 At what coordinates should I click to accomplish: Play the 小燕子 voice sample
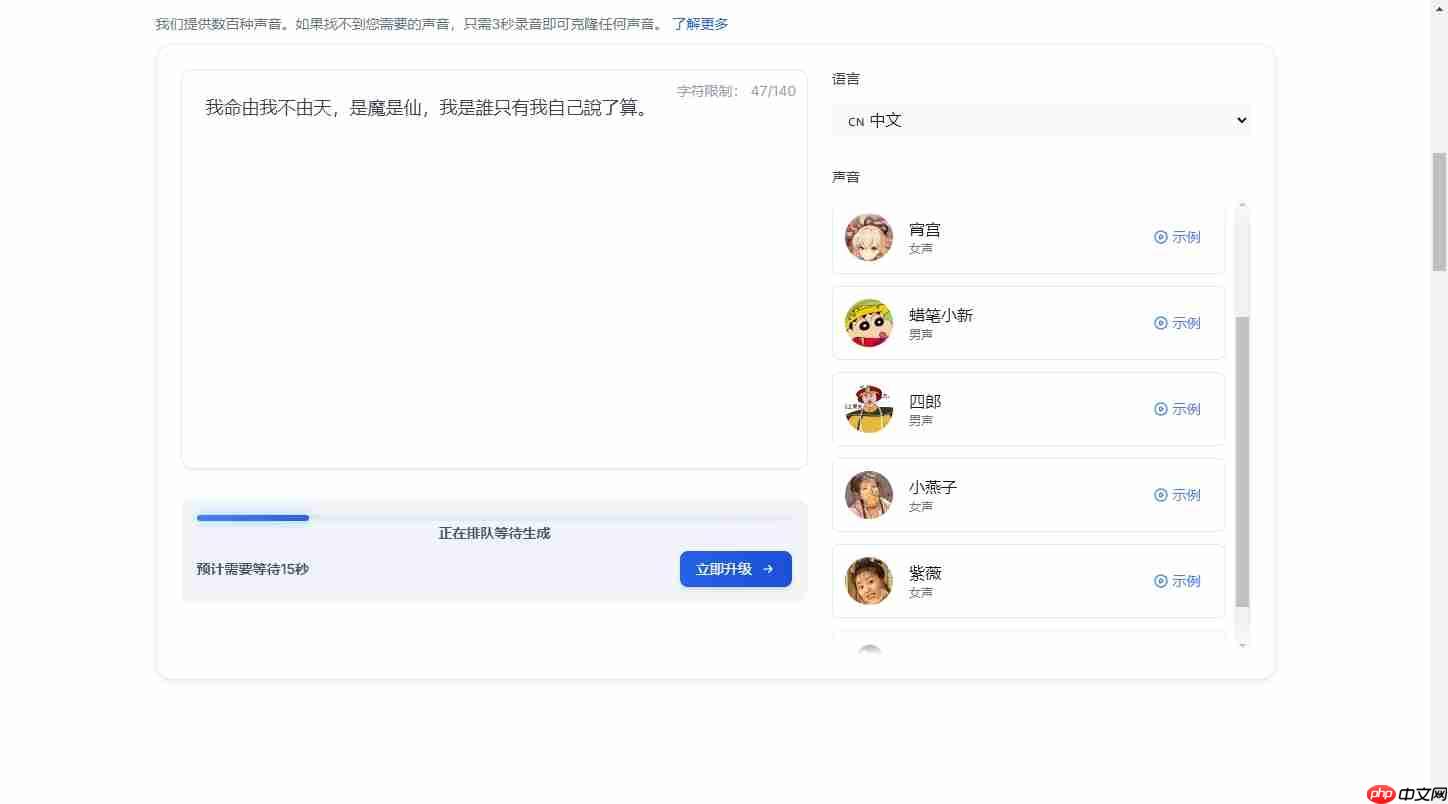click(x=1176, y=494)
